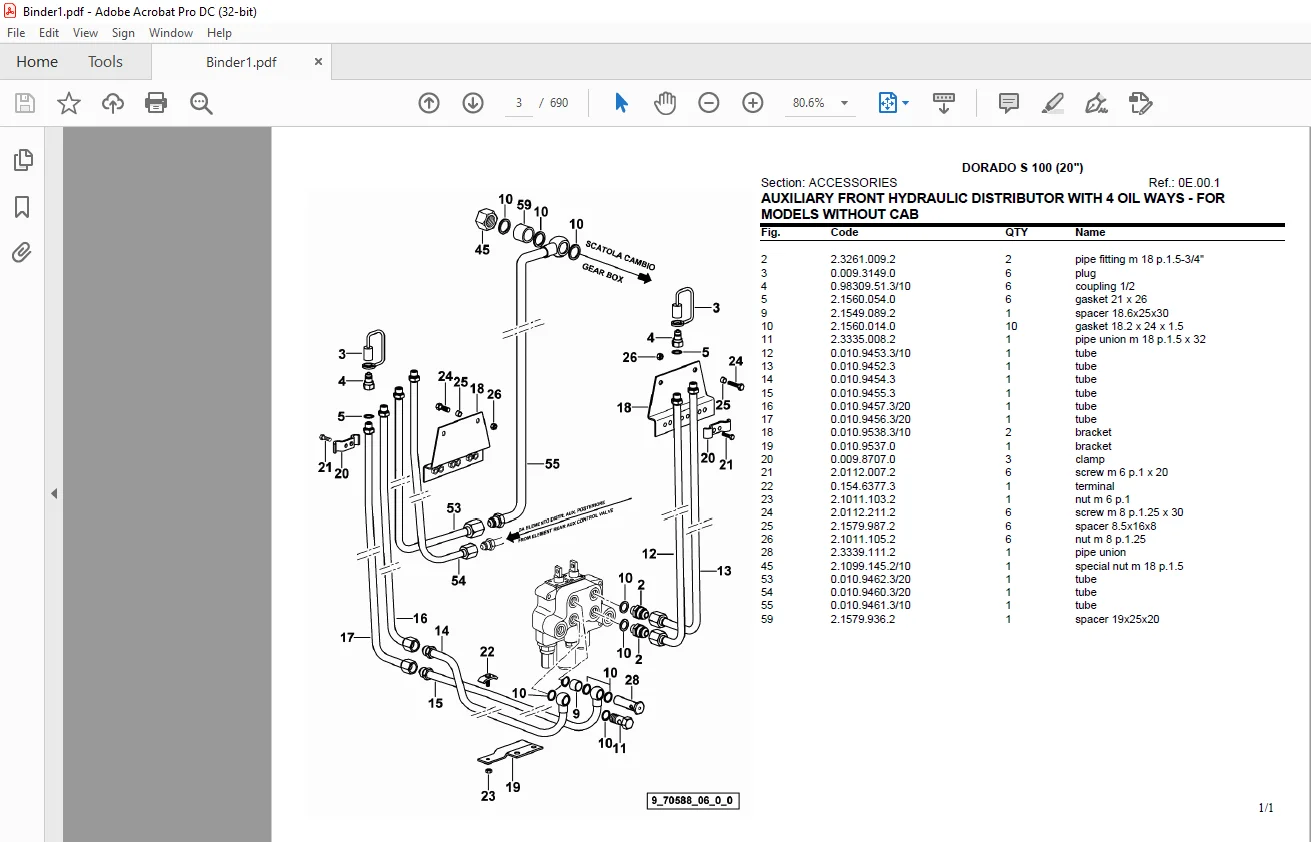
Task: Click the "Name" column header
Action: [1090, 232]
